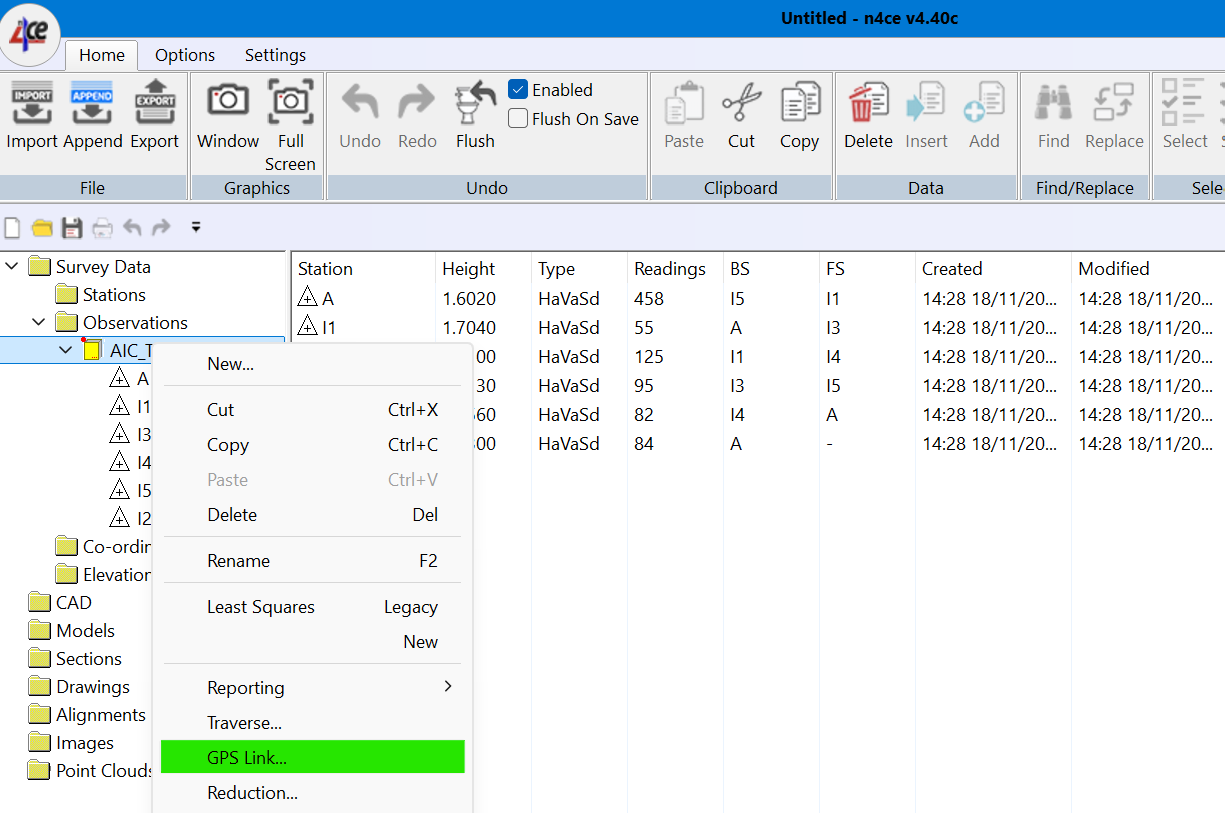This screenshot has width=1225, height=813.
Task: Select the Stations tree folder
Action: click(x=100, y=295)
